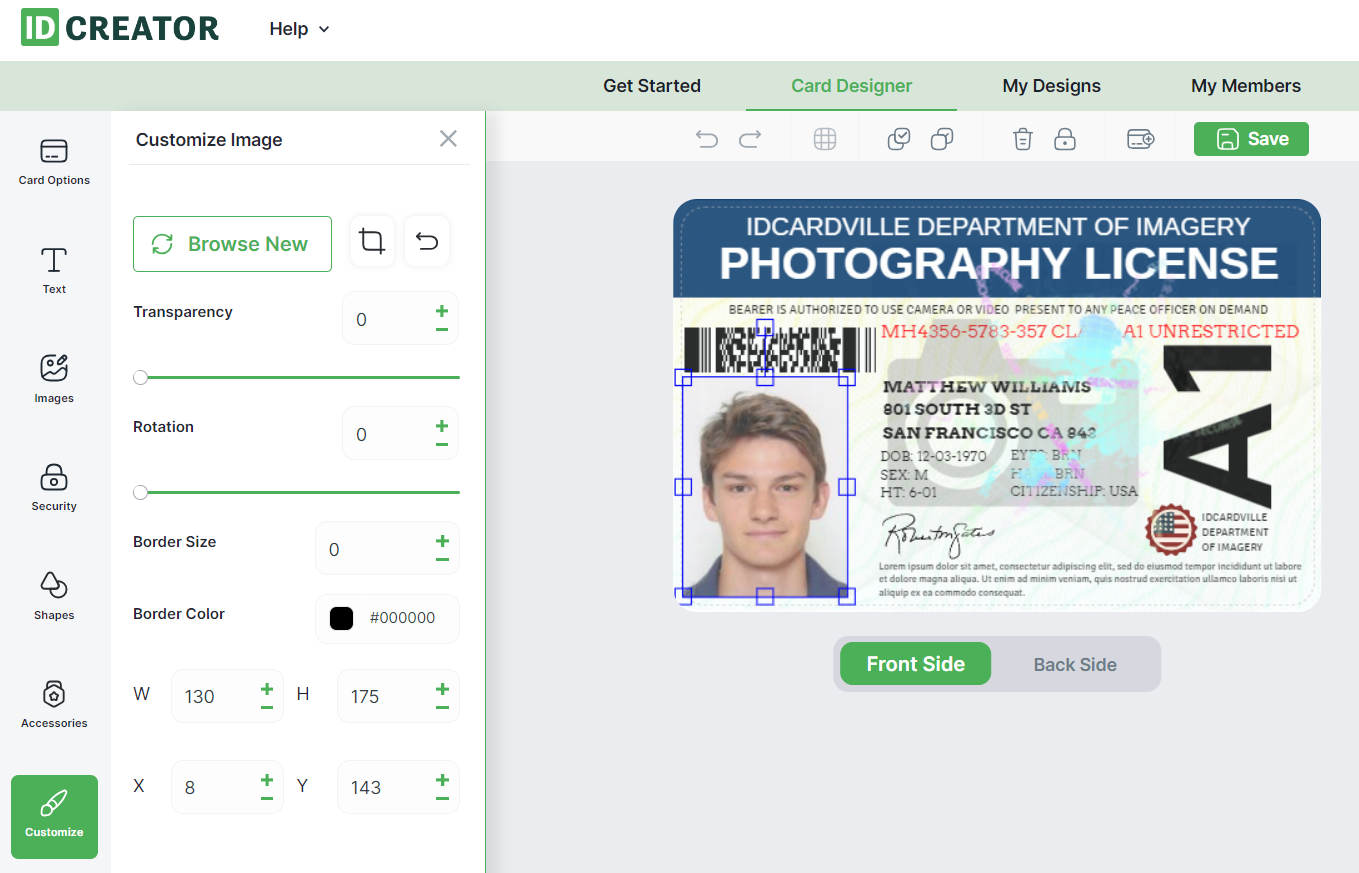Screen dimensions: 1359x873
Task: Close the Customize Image panel
Action: pos(448,139)
